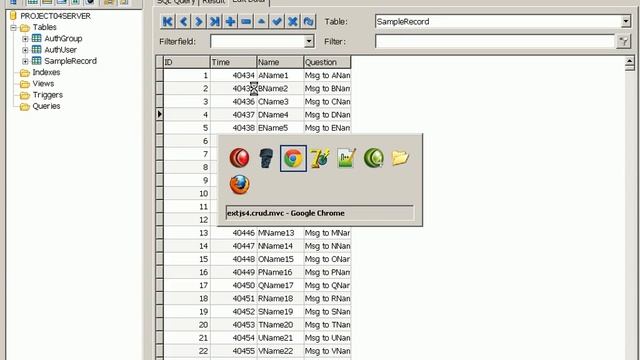Select yellow 7 icon in task switcher
Viewport: 640px width, 360px height.
pos(320,158)
